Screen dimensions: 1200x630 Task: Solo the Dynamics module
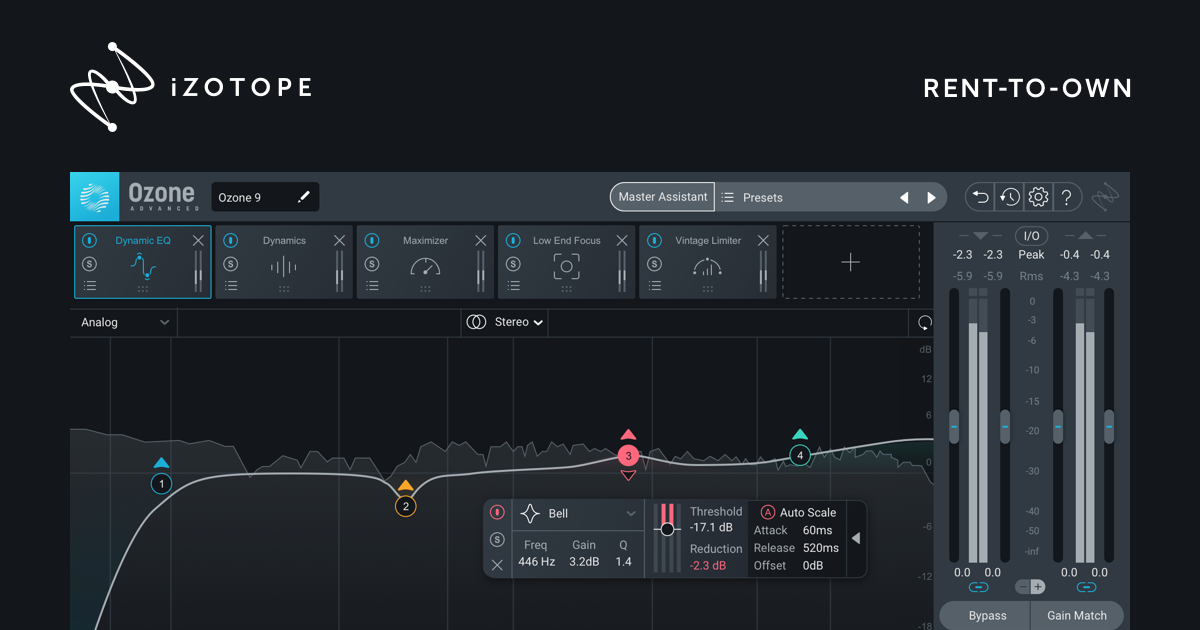[x=231, y=264]
